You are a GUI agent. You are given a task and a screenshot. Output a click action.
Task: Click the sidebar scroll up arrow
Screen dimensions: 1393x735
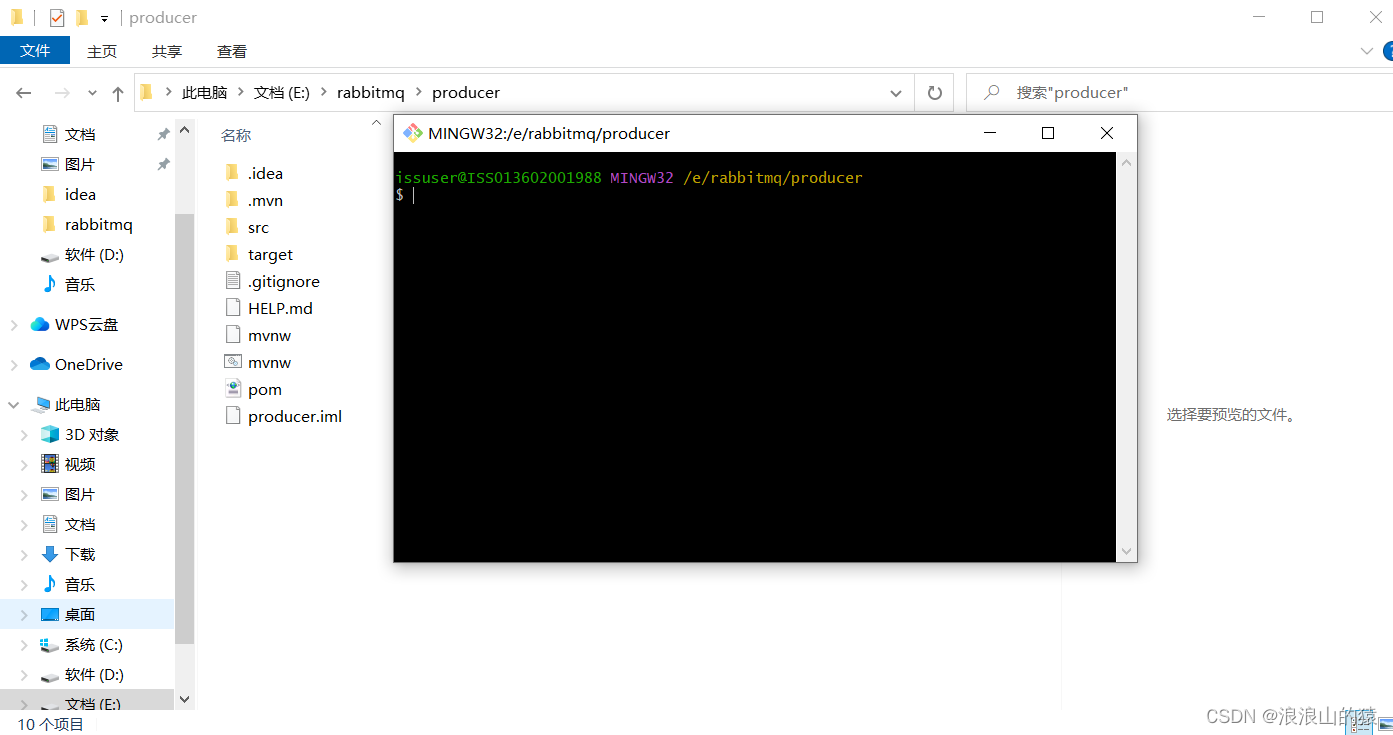[x=184, y=130]
